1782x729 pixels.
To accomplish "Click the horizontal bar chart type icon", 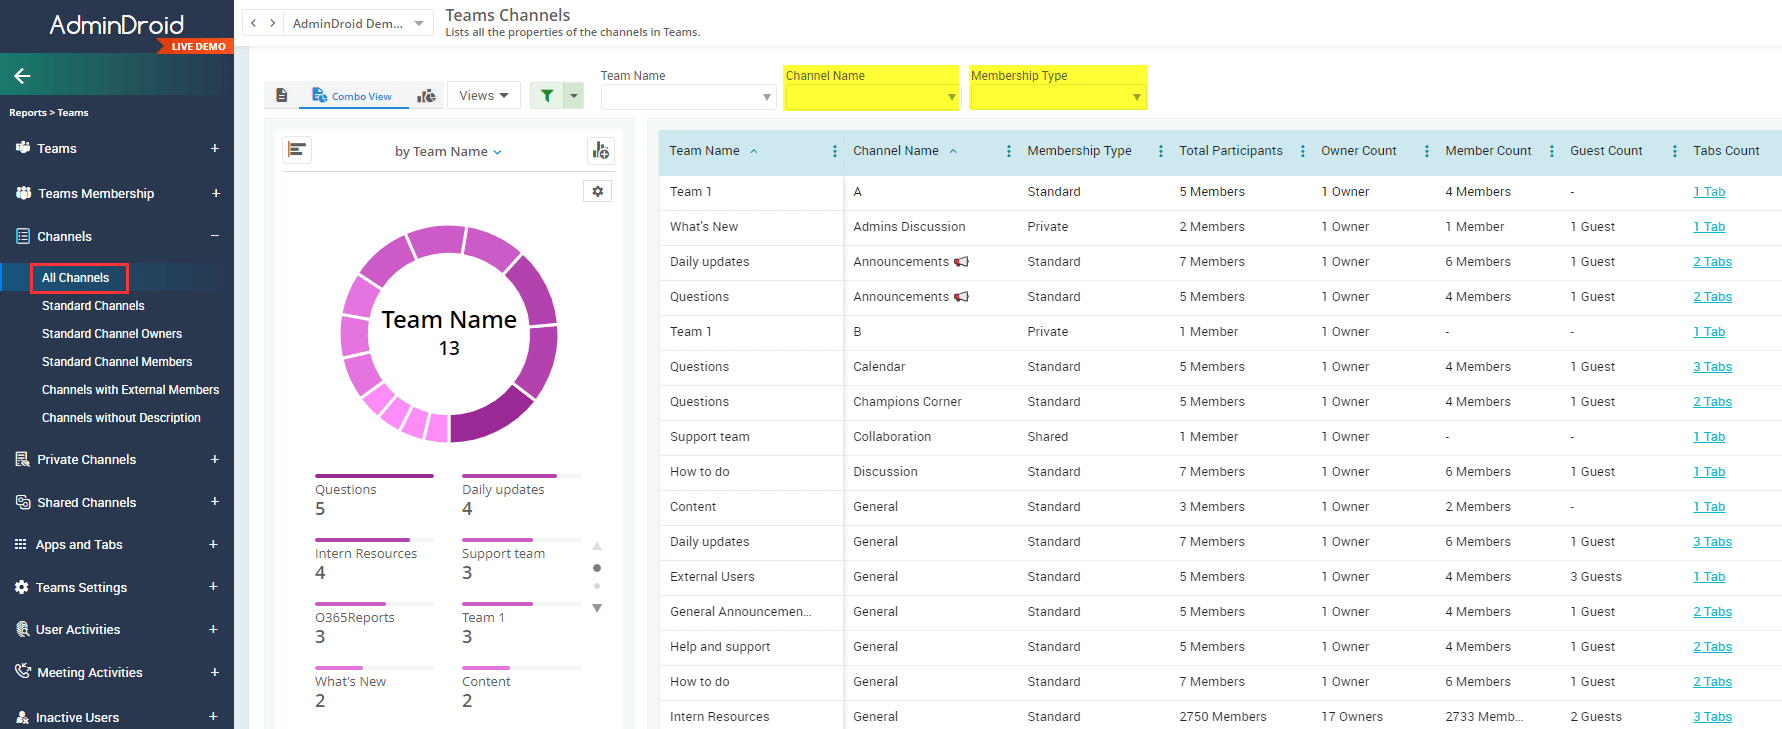I will (297, 150).
